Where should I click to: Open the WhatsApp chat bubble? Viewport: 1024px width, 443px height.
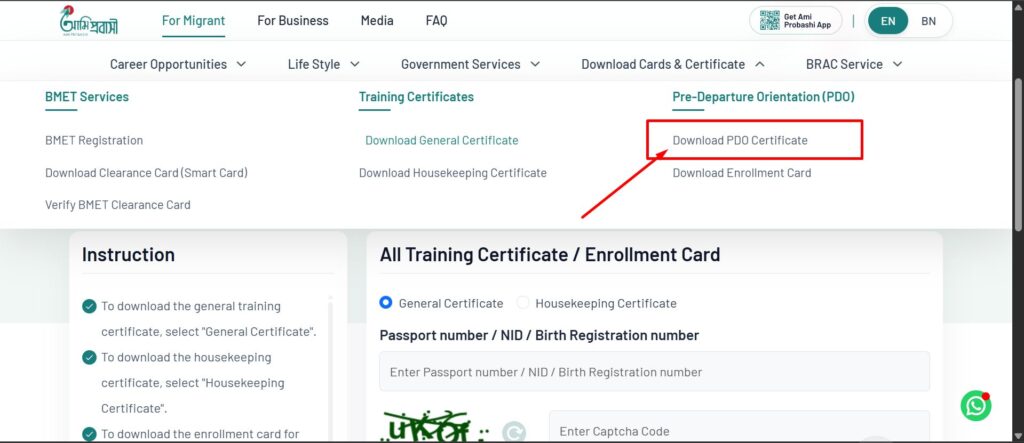coord(975,405)
